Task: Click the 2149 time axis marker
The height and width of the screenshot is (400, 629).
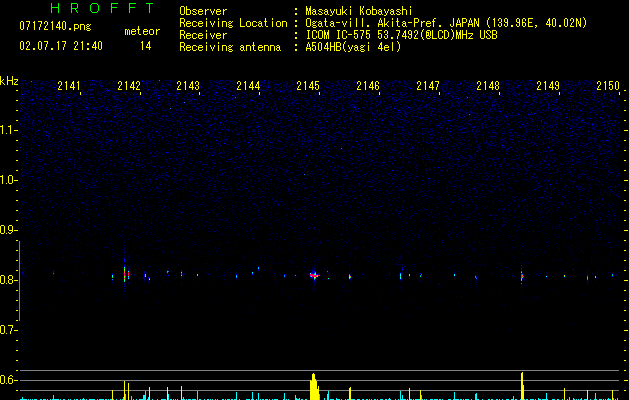Action: (548, 86)
